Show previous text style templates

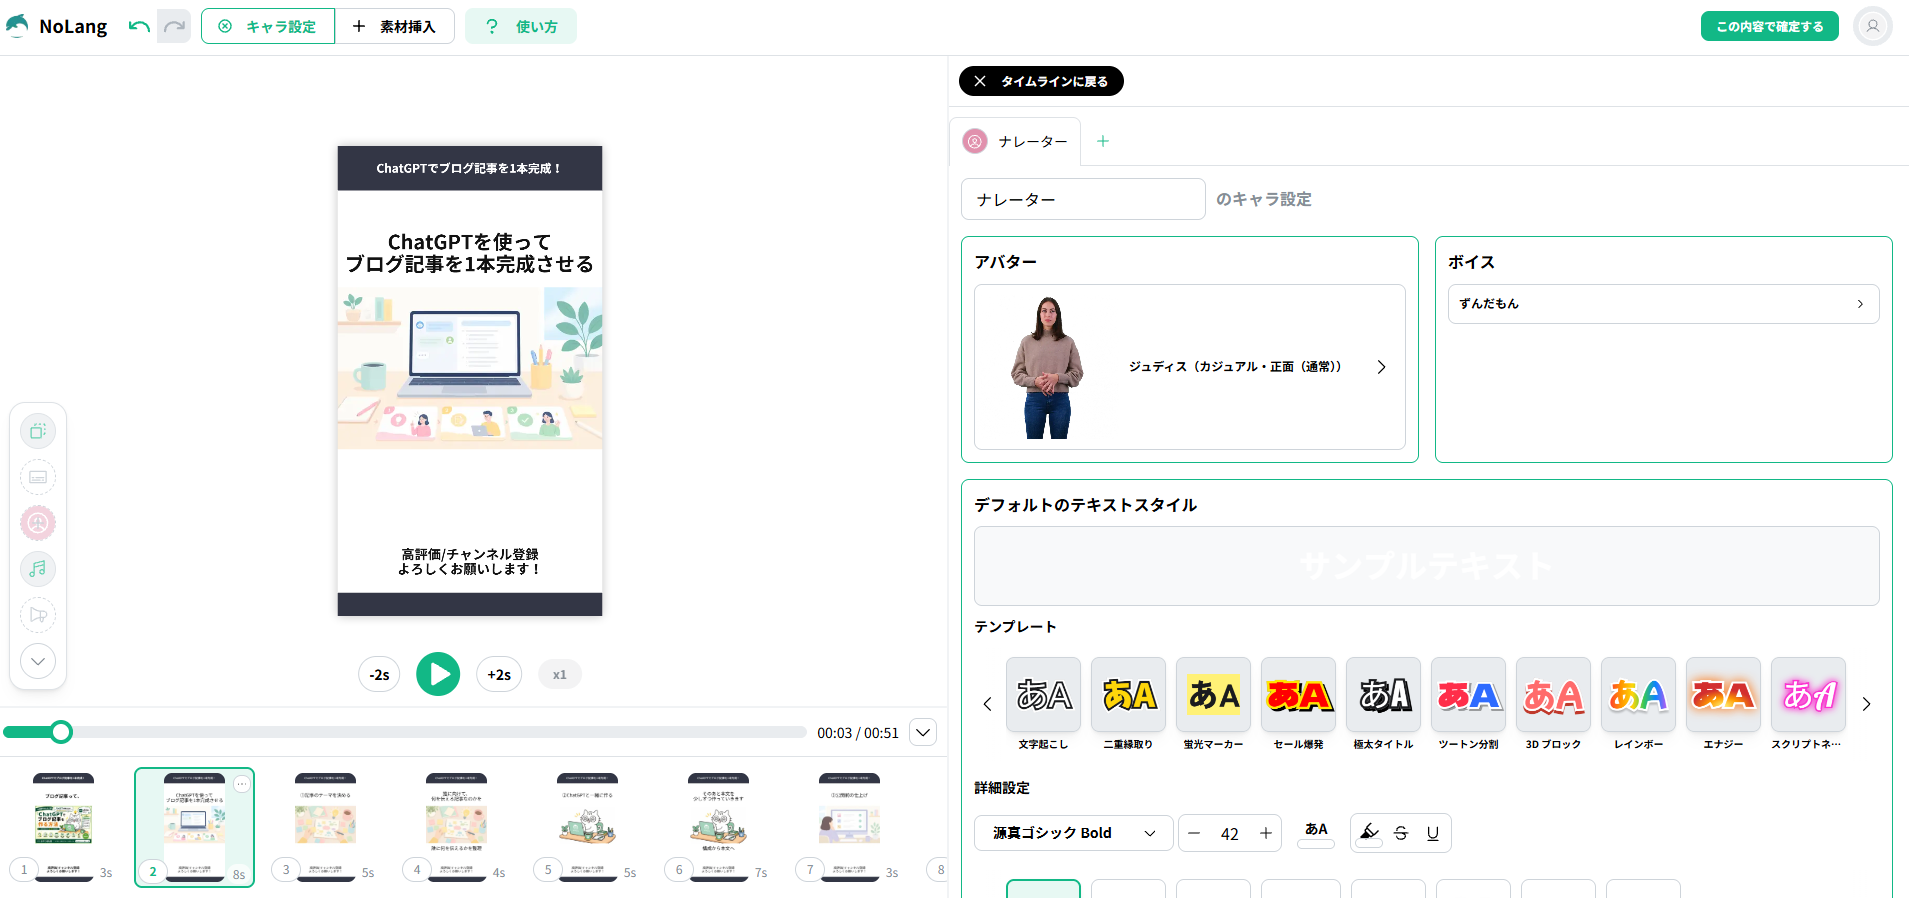[x=987, y=704]
